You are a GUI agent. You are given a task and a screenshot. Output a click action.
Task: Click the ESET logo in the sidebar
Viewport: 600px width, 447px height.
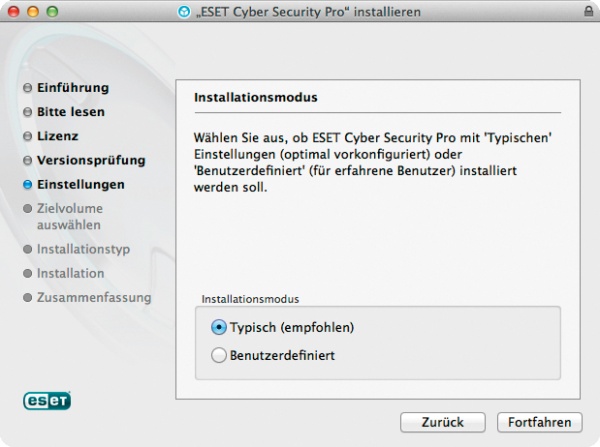pos(47,401)
